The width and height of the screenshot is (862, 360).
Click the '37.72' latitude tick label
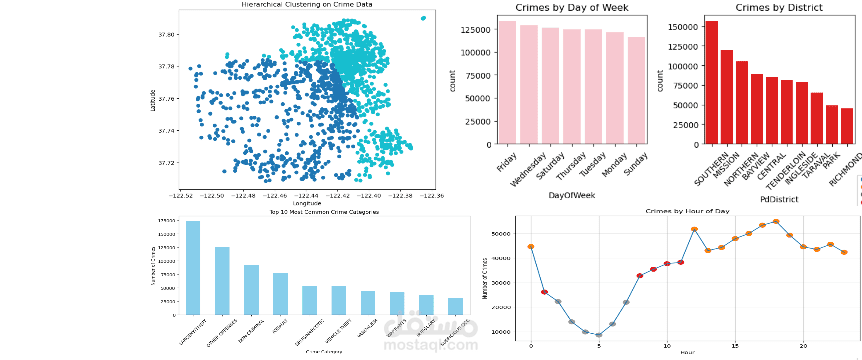(166, 163)
